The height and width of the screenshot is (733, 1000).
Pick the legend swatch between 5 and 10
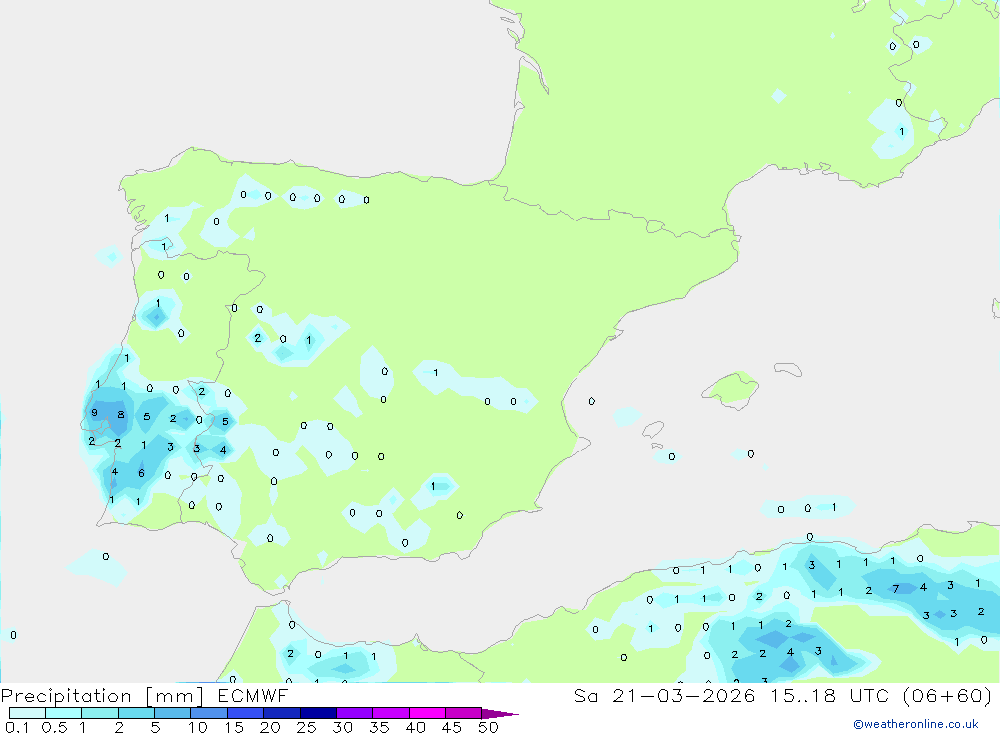(x=172, y=713)
